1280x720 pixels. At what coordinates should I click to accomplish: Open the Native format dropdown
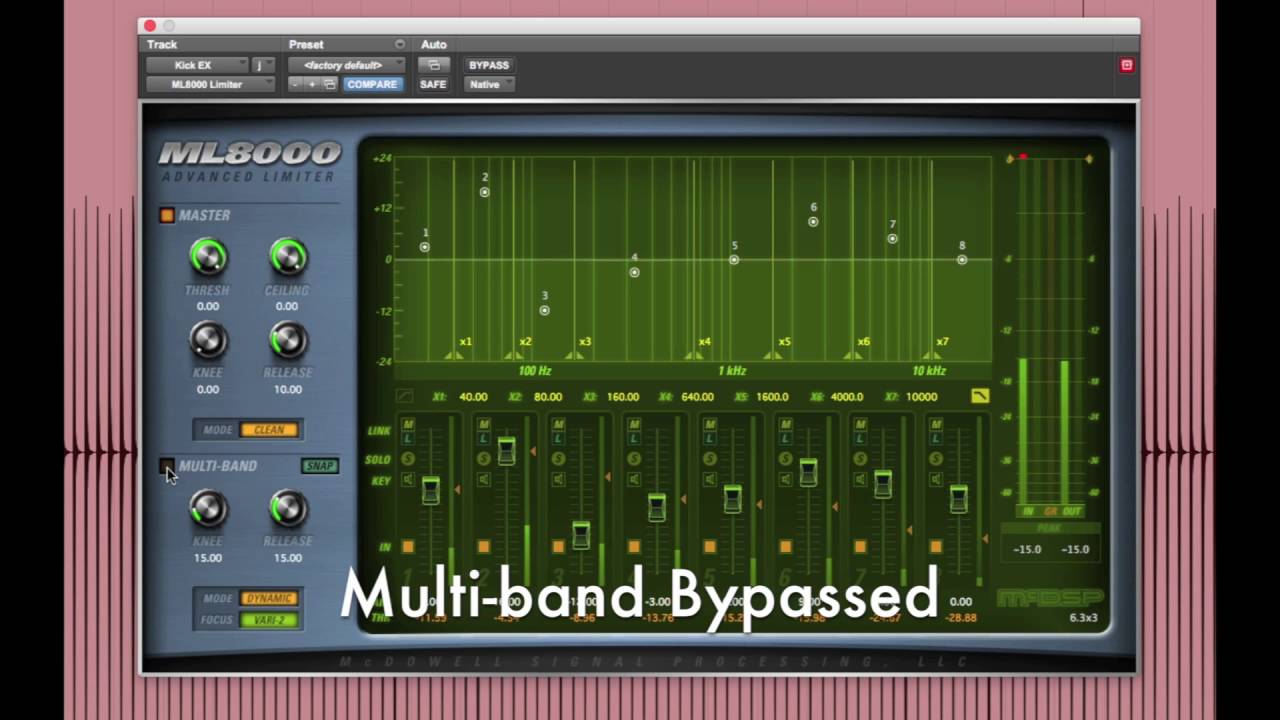click(489, 84)
